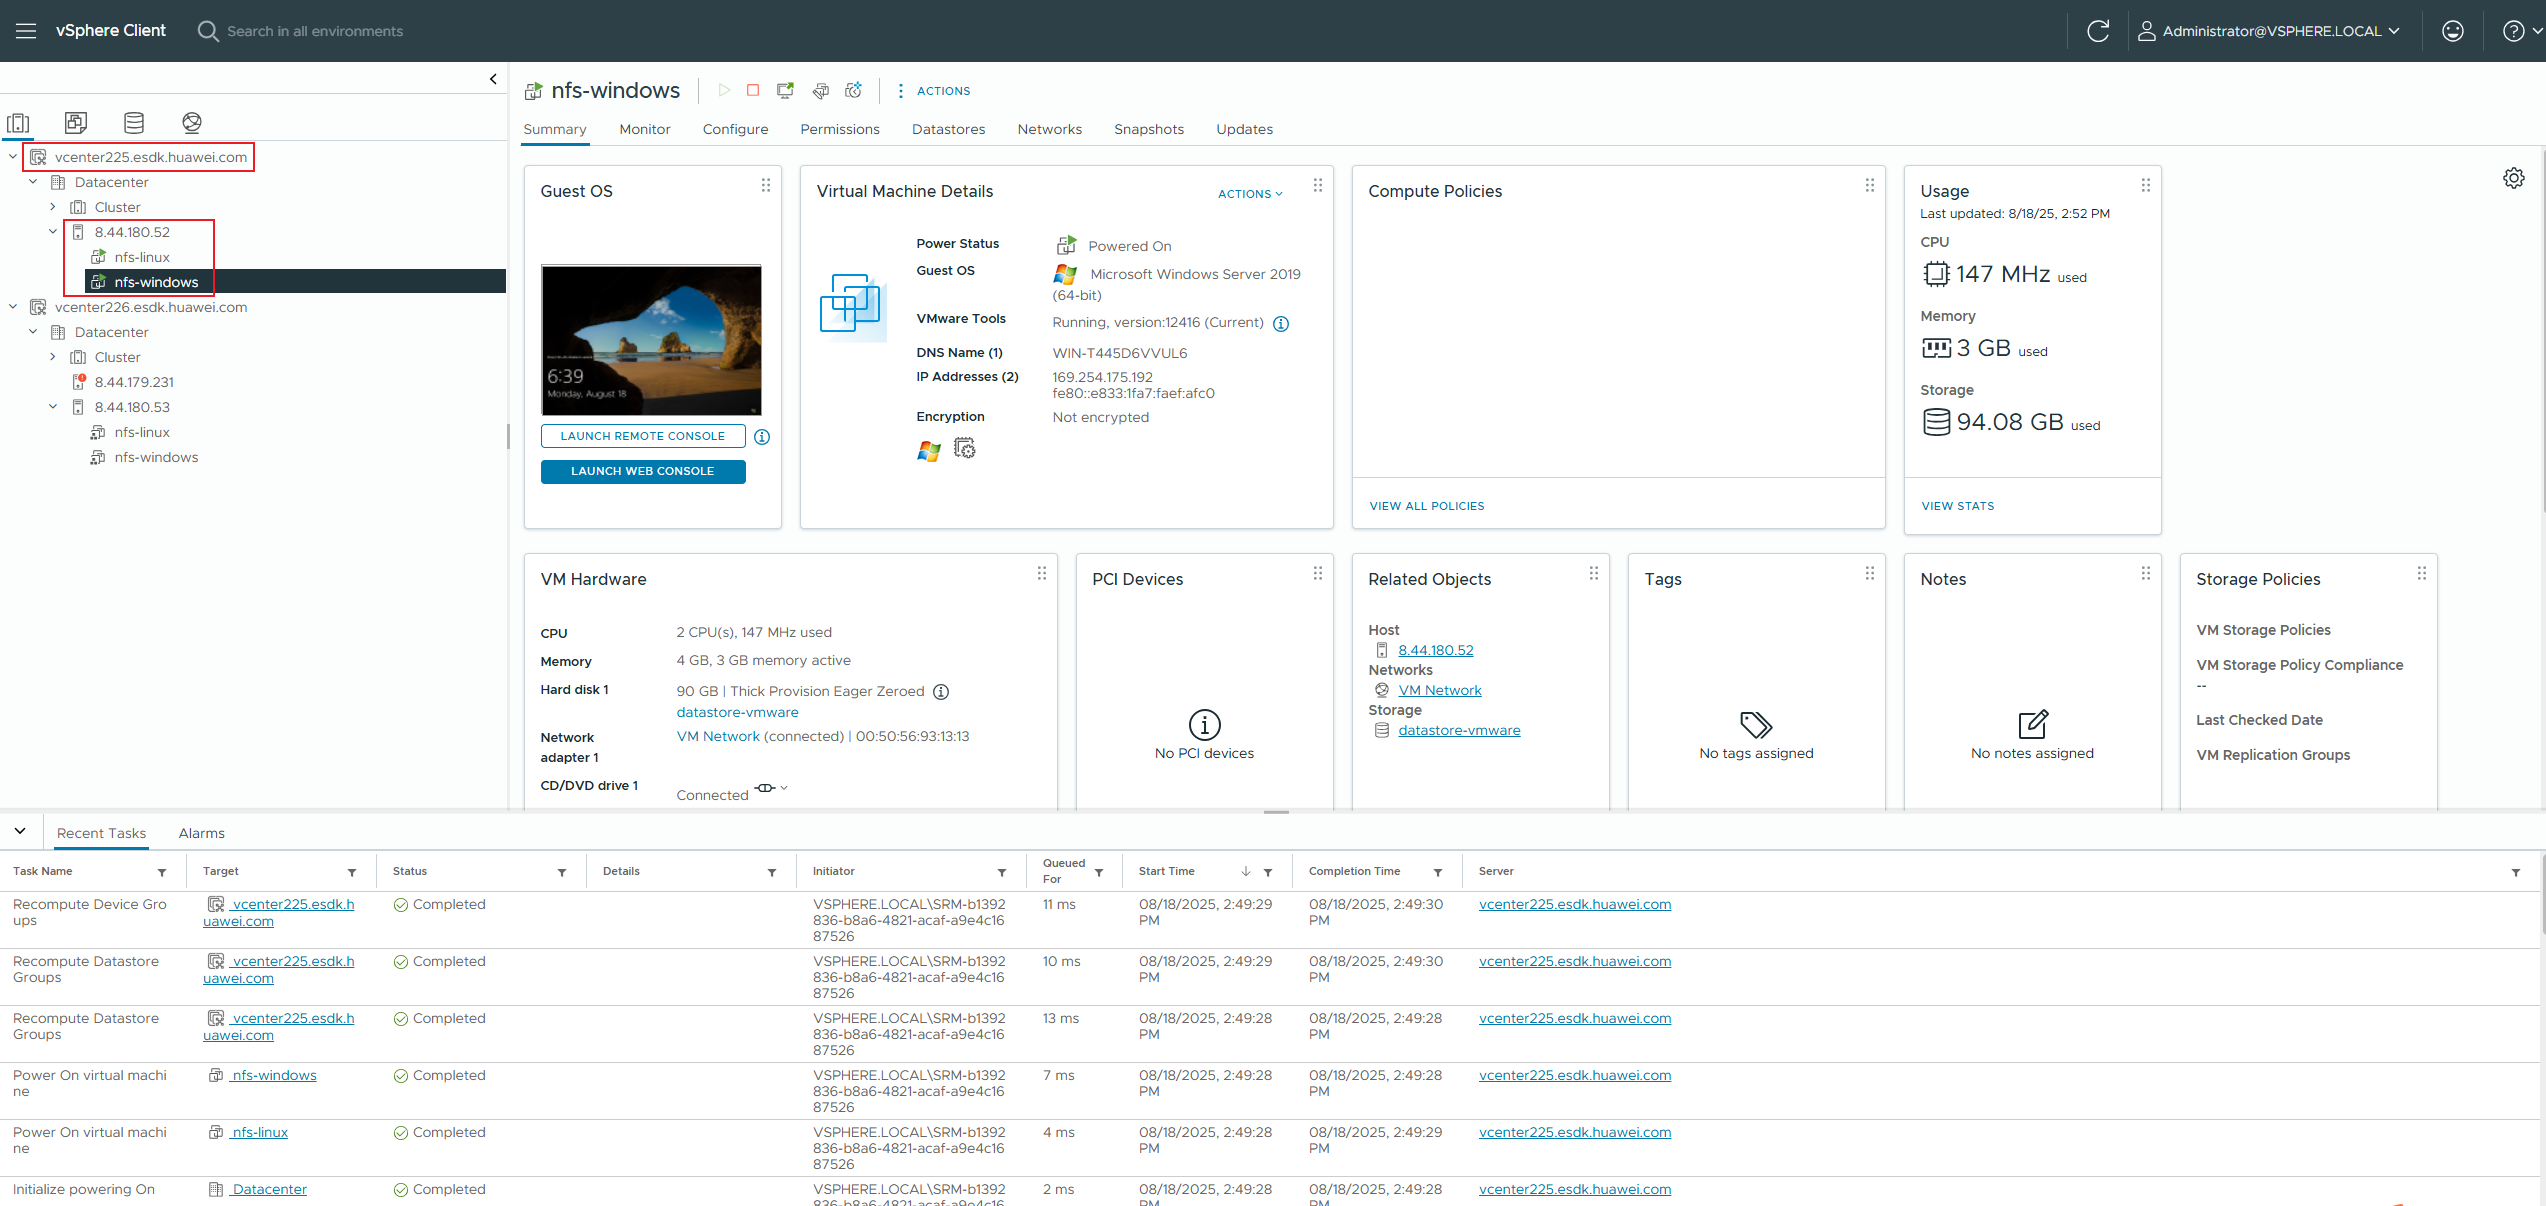
Task: Click LAUNCH WEB CONSOLE button
Action: [643, 471]
